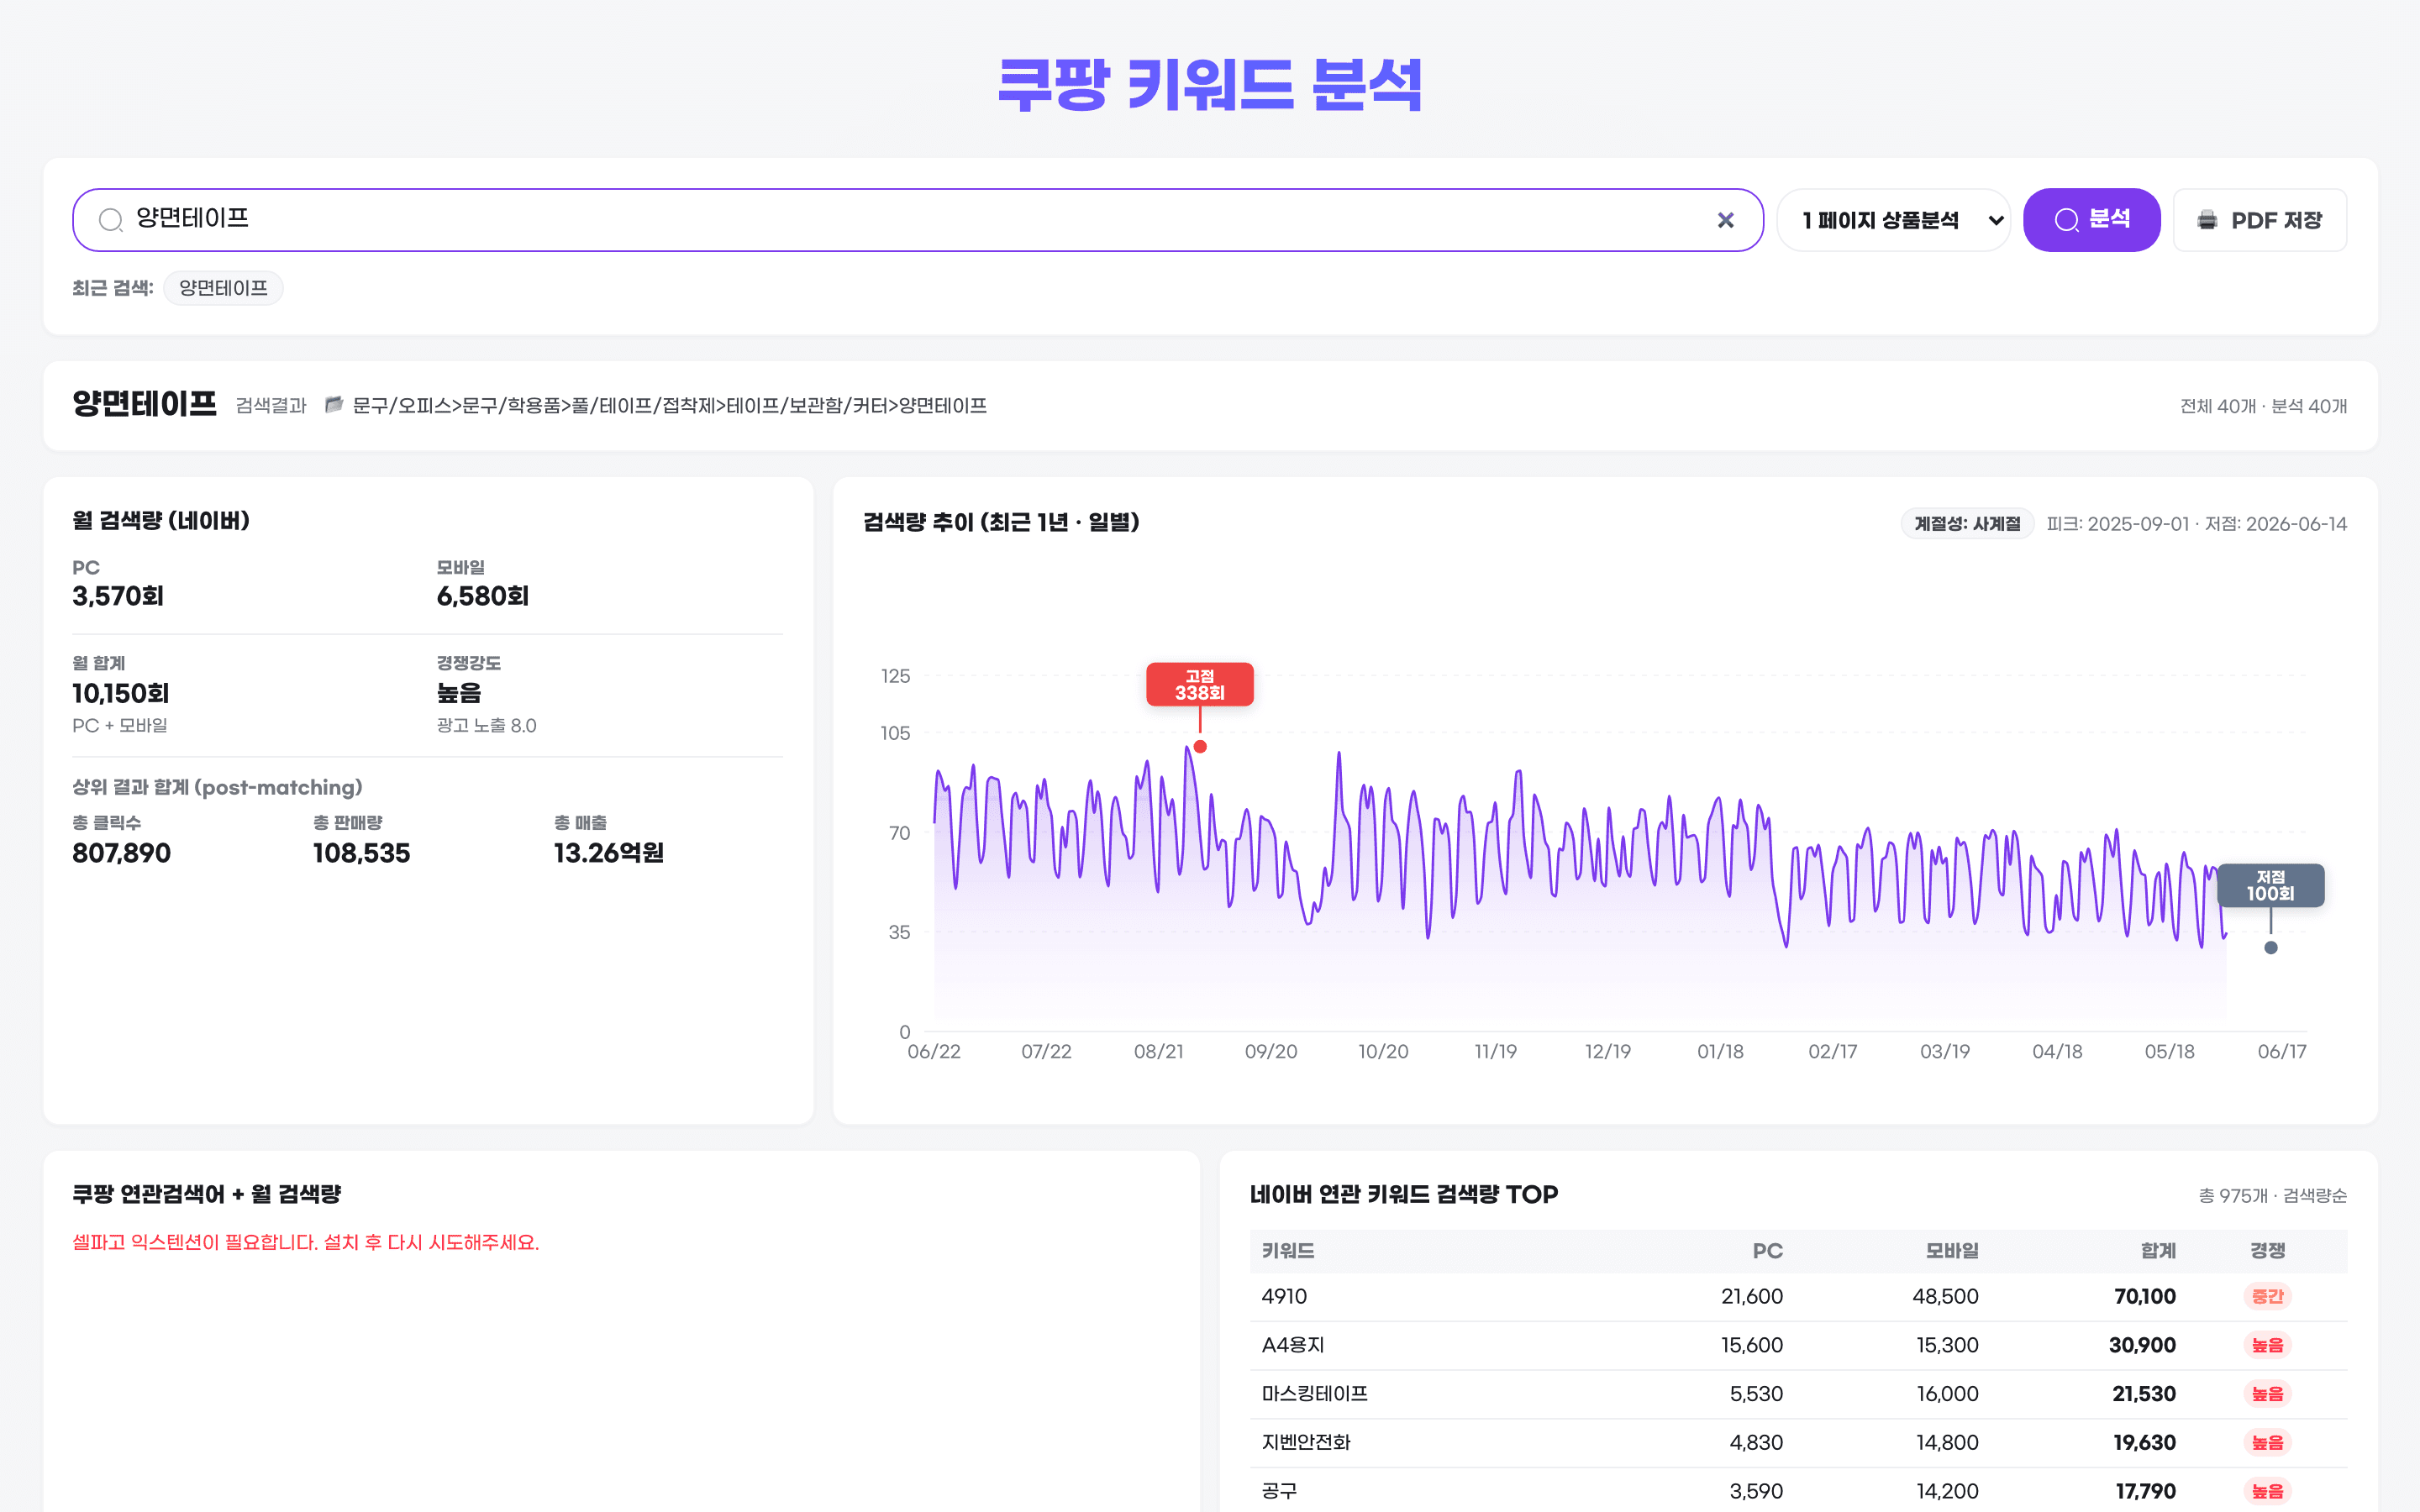
Task: Click the 셀파고 익스텐션 required error message
Action: (306, 1243)
